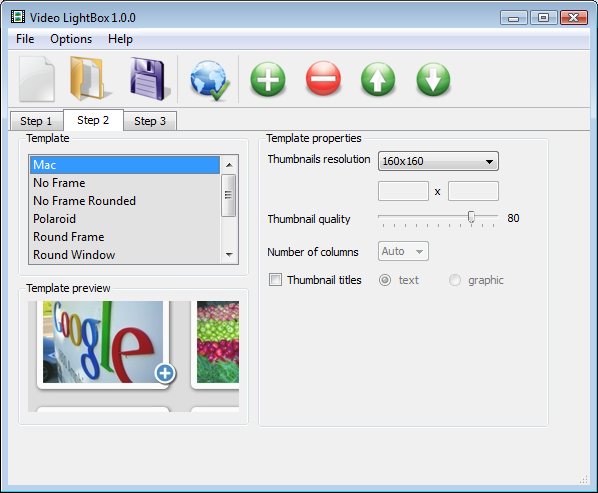Choose the Polaroid template
Viewport: 598px width, 493px height.
click(x=55, y=219)
